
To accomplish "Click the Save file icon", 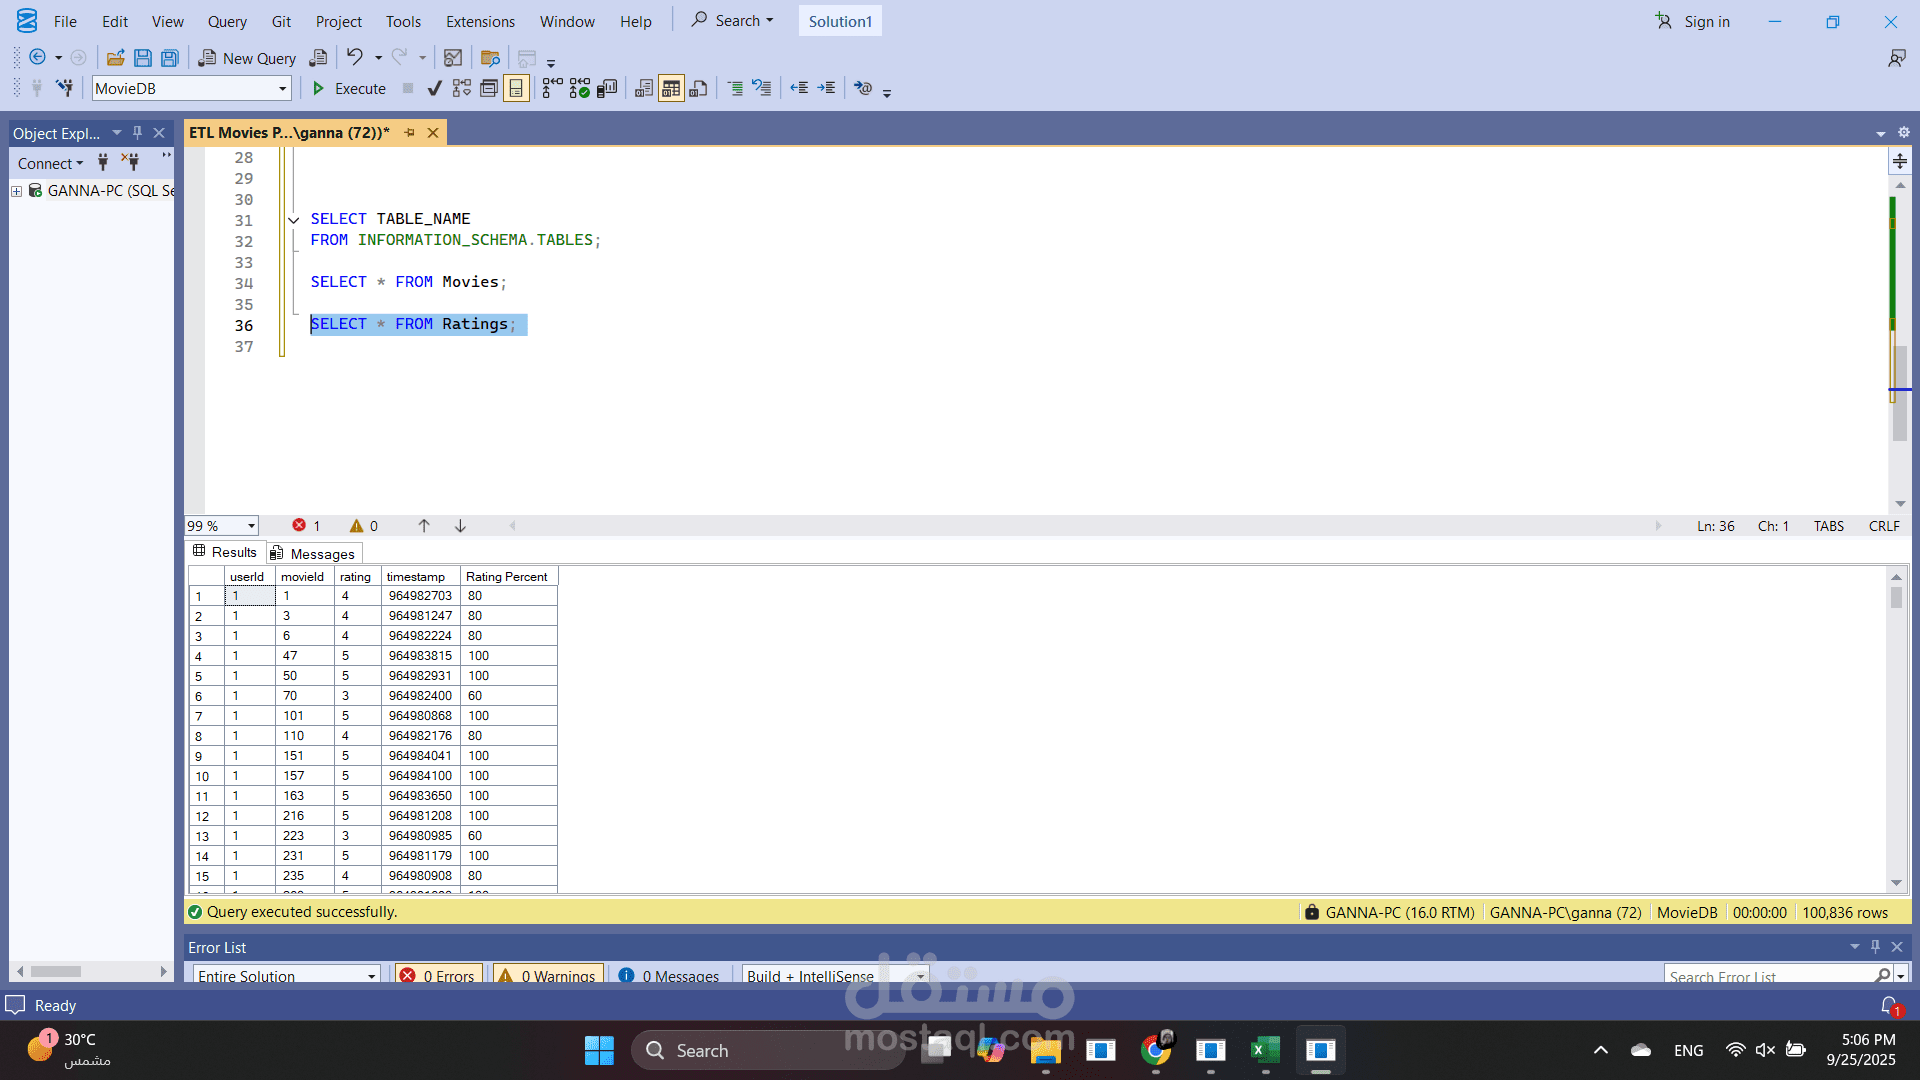I will pyautogui.click(x=143, y=58).
